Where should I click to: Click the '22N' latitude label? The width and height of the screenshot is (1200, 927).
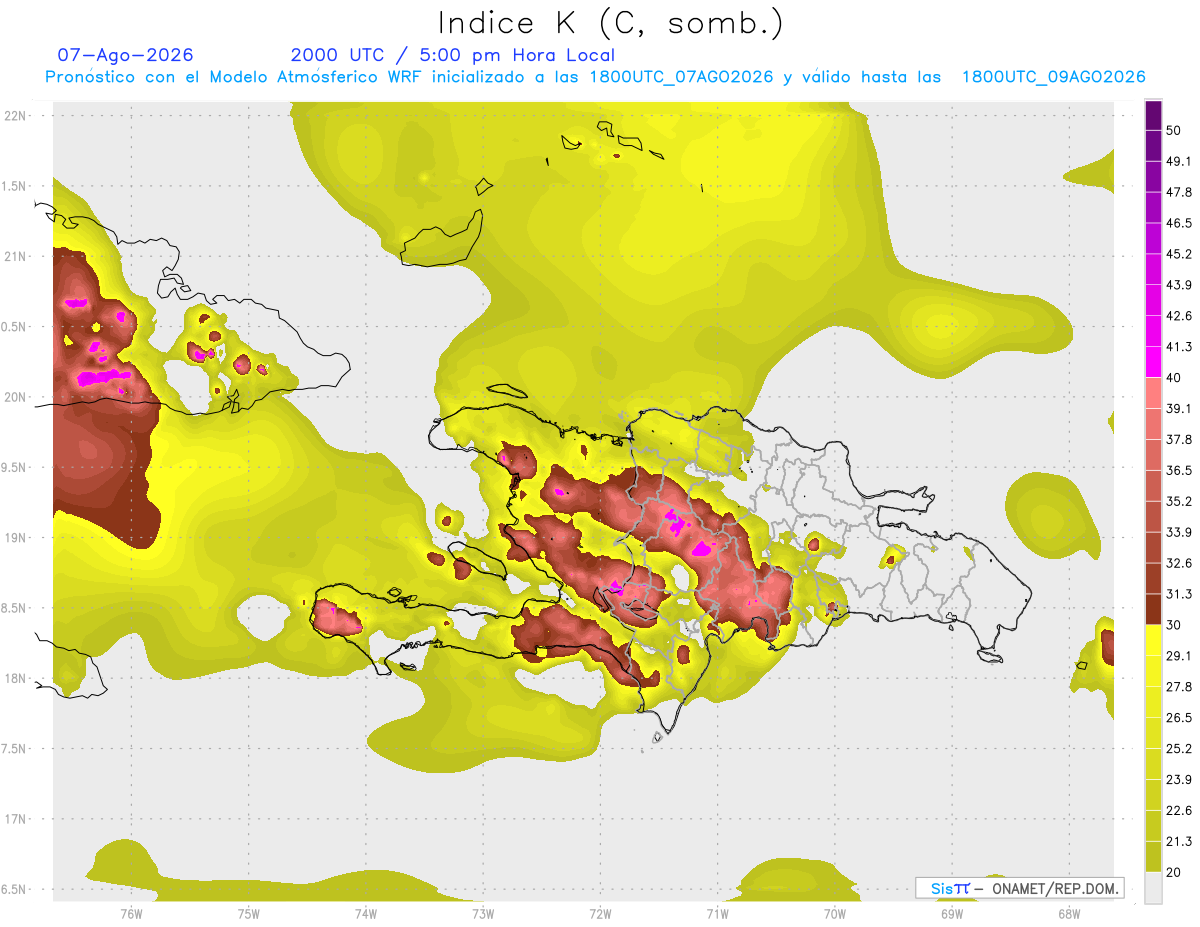15,115
